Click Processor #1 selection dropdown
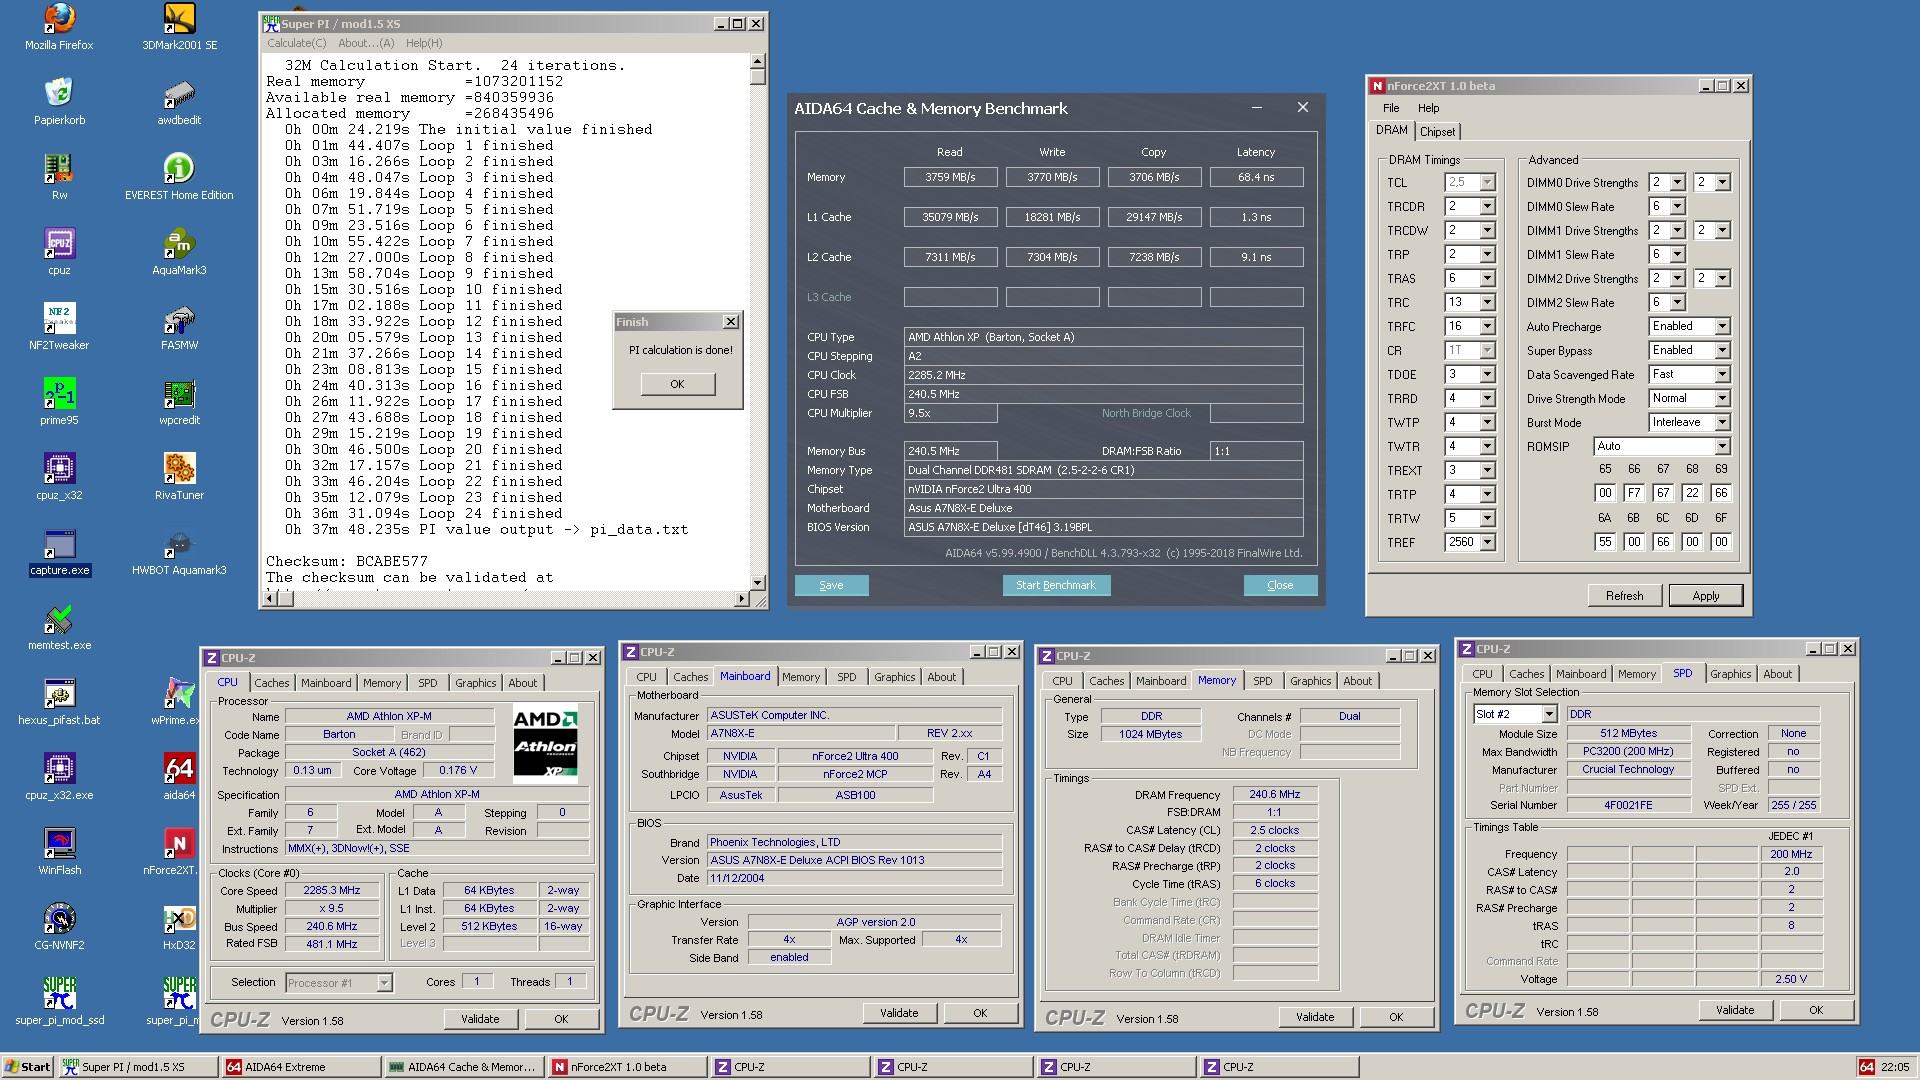 338,983
